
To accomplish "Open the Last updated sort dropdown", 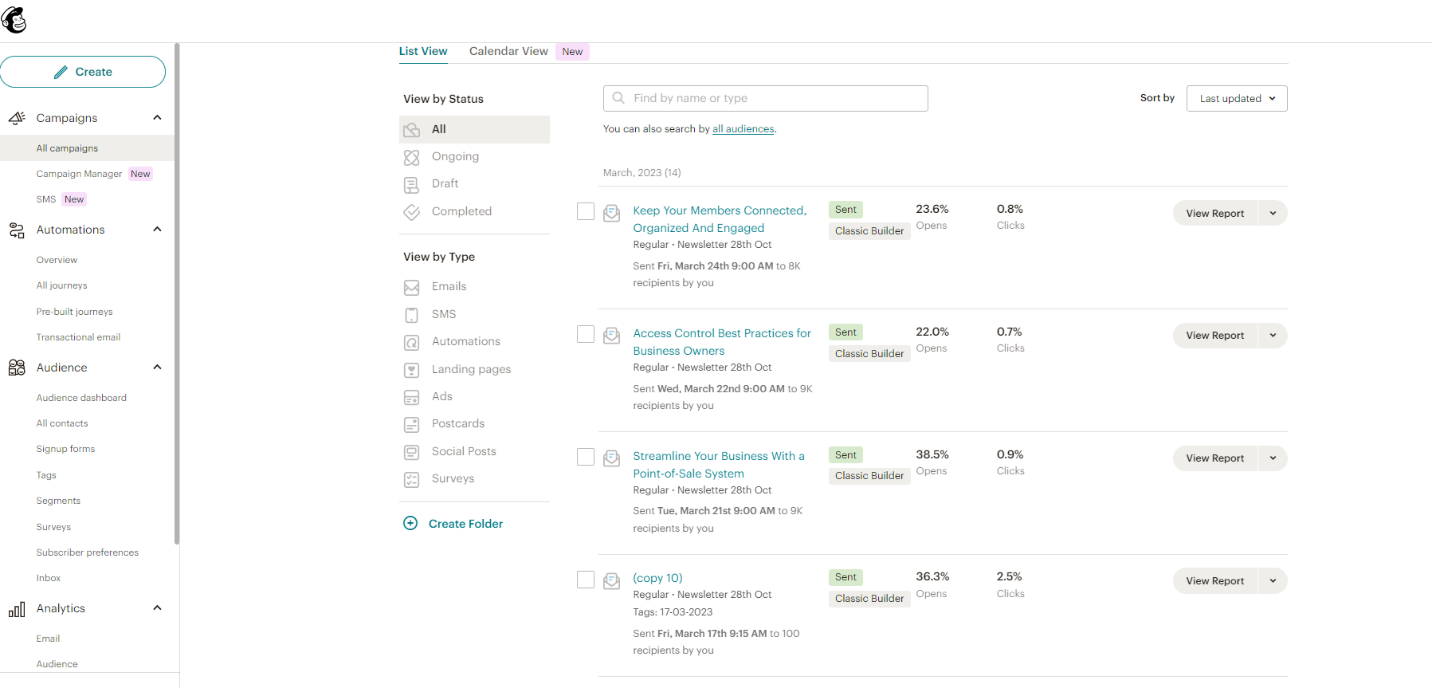I will (1236, 98).
